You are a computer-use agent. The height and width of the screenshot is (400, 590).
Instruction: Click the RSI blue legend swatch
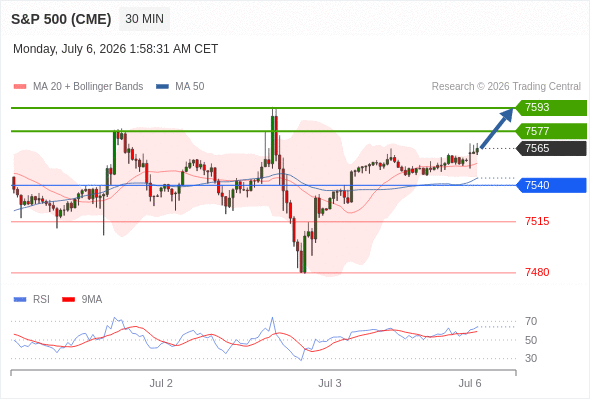[x=20, y=300]
